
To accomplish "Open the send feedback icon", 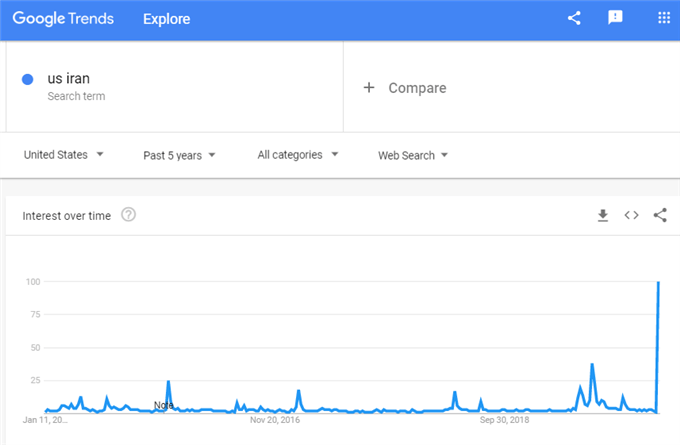I will pos(616,19).
